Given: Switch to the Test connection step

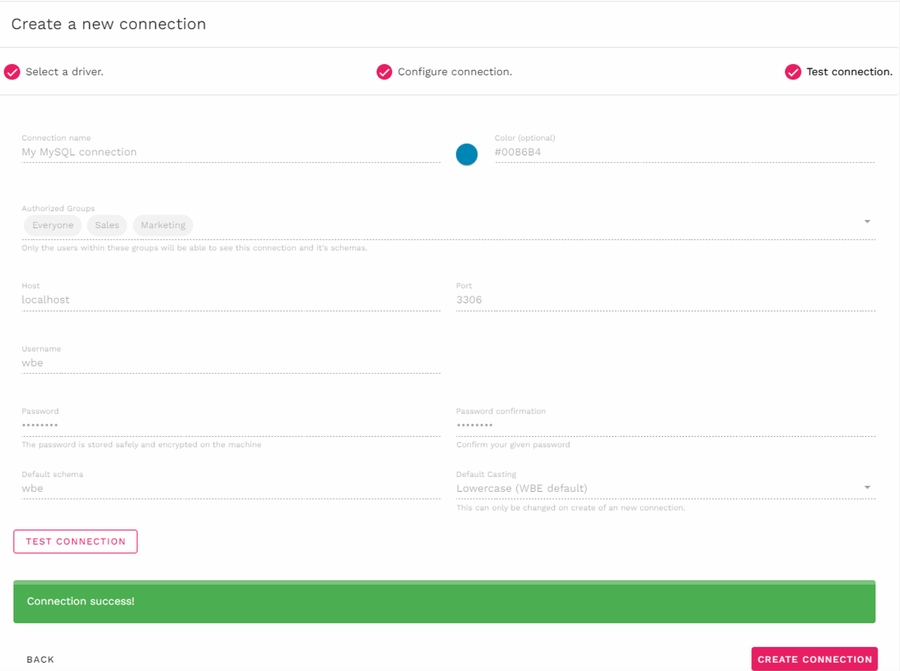Looking at the screenshot, I should 849,72.
